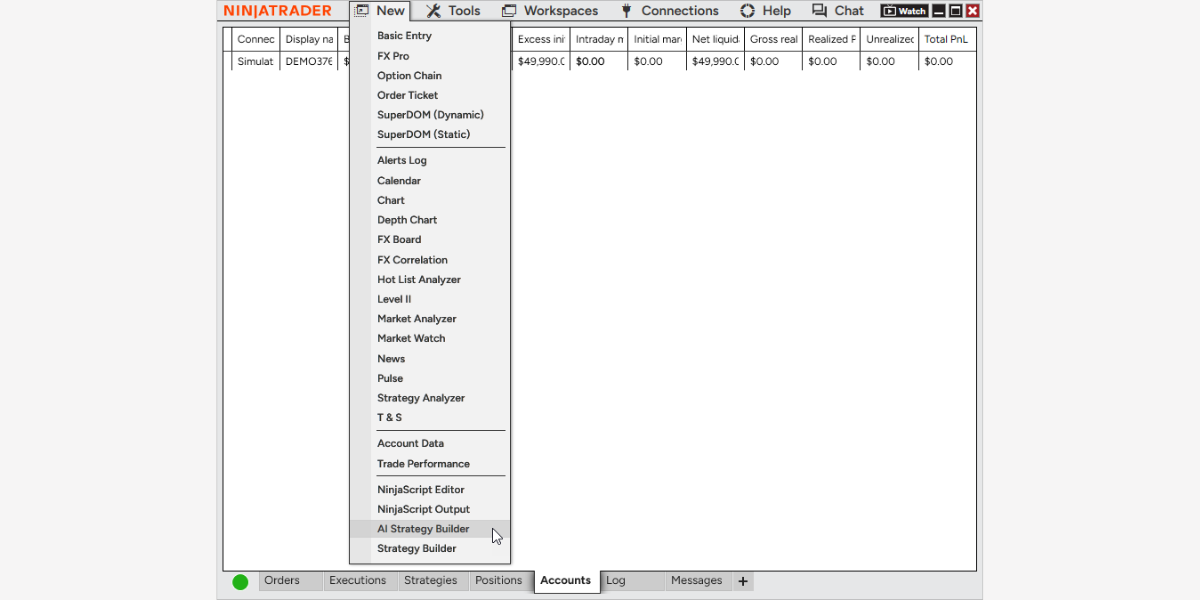
Task: Open the Help menu
Action: click(765, 11)
